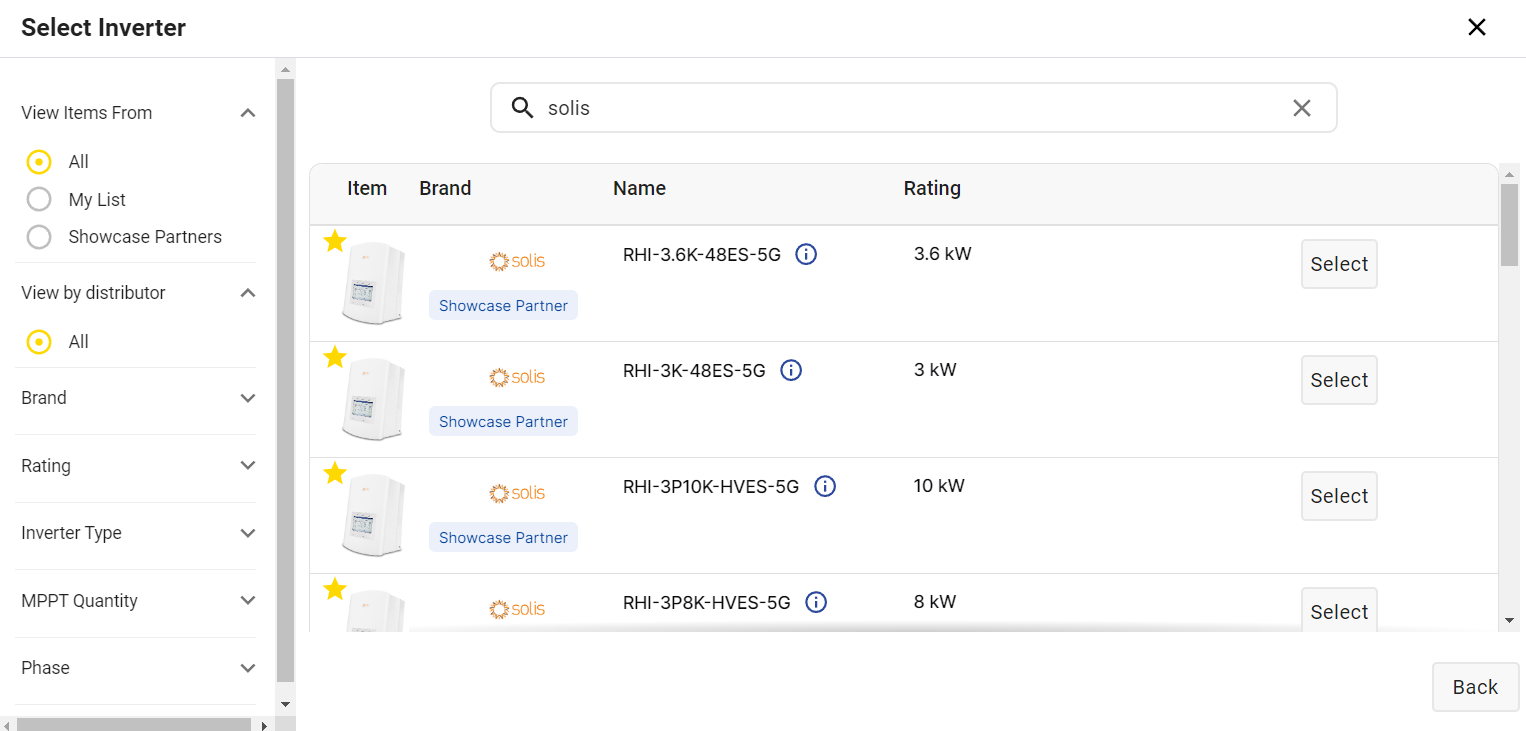Click the Item column header
The height and width of the screenshot is (731, 1526).
click(x=367, y=188)
